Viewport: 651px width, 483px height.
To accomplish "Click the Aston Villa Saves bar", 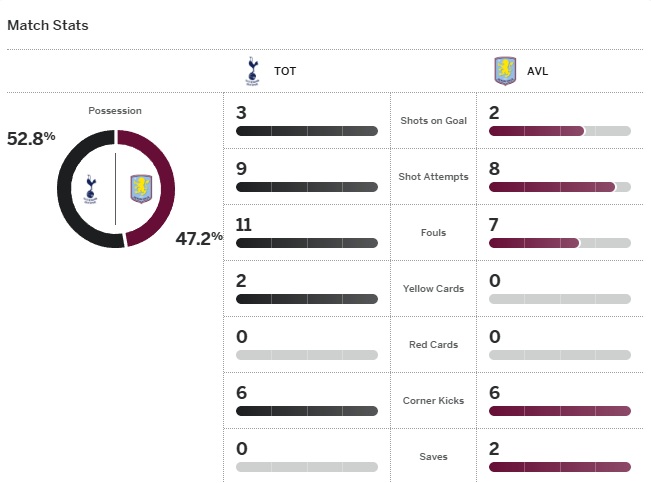I will (560, 467).
